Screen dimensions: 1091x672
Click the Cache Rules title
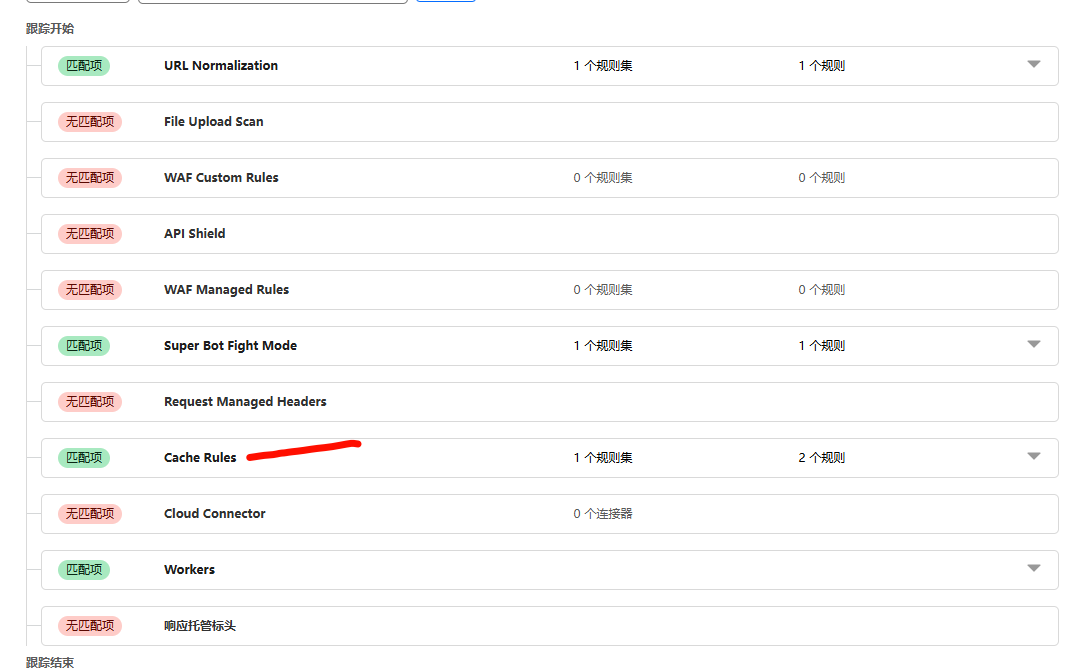point(200,458)
